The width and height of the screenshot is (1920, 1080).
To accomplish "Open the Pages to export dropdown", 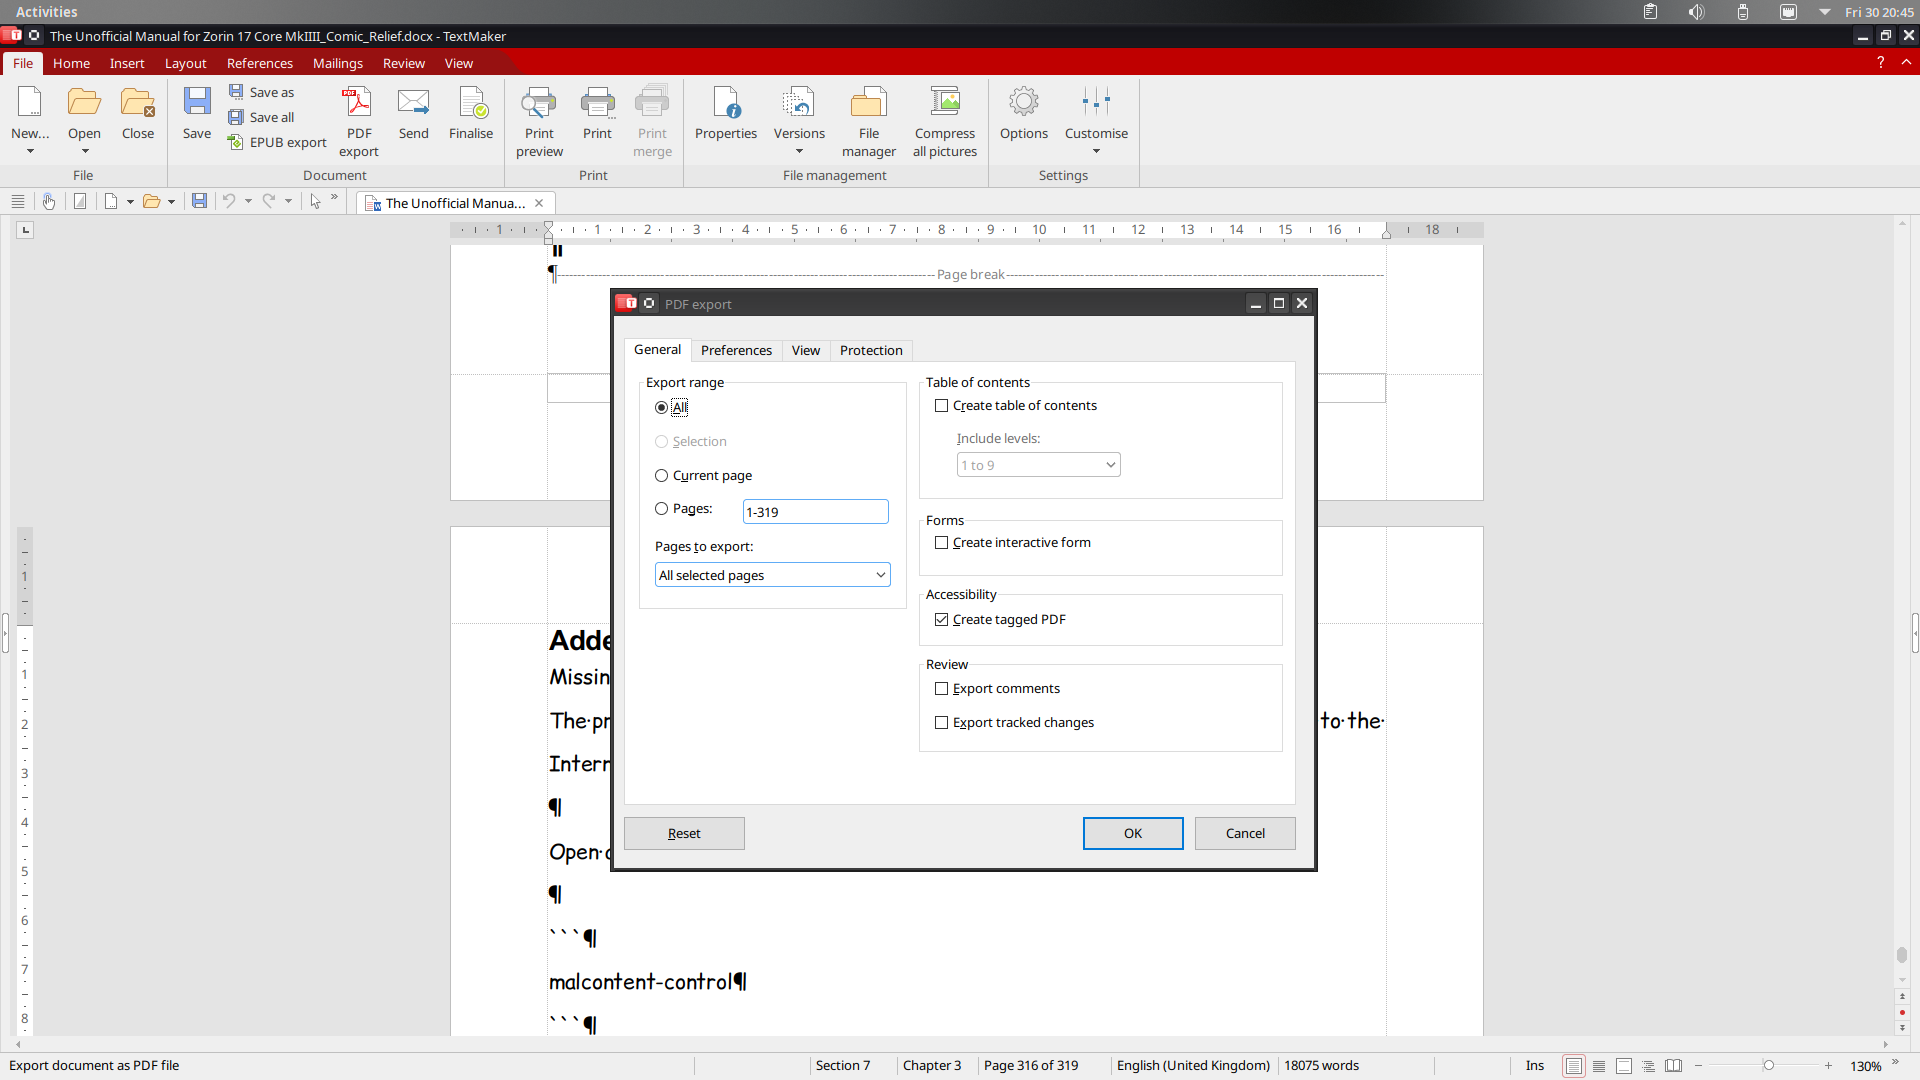I will (772, 575).
